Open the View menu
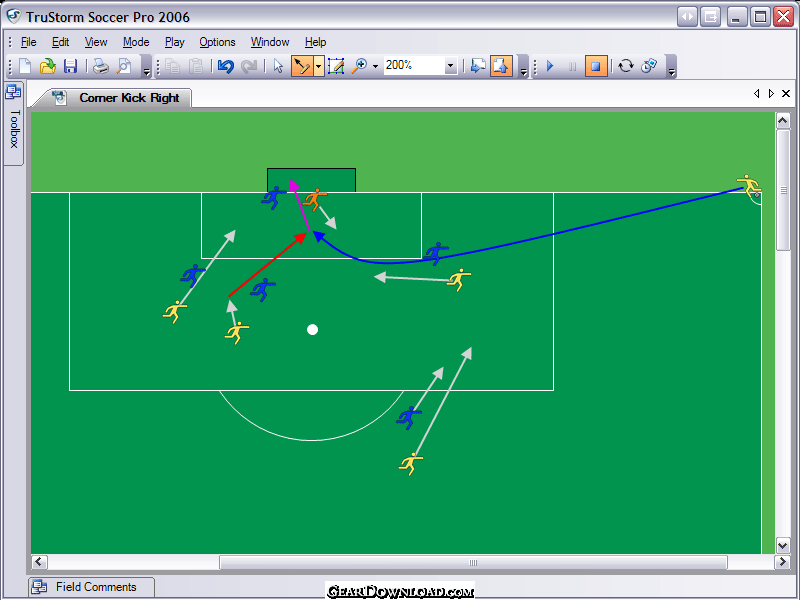 tap(95, 42)
